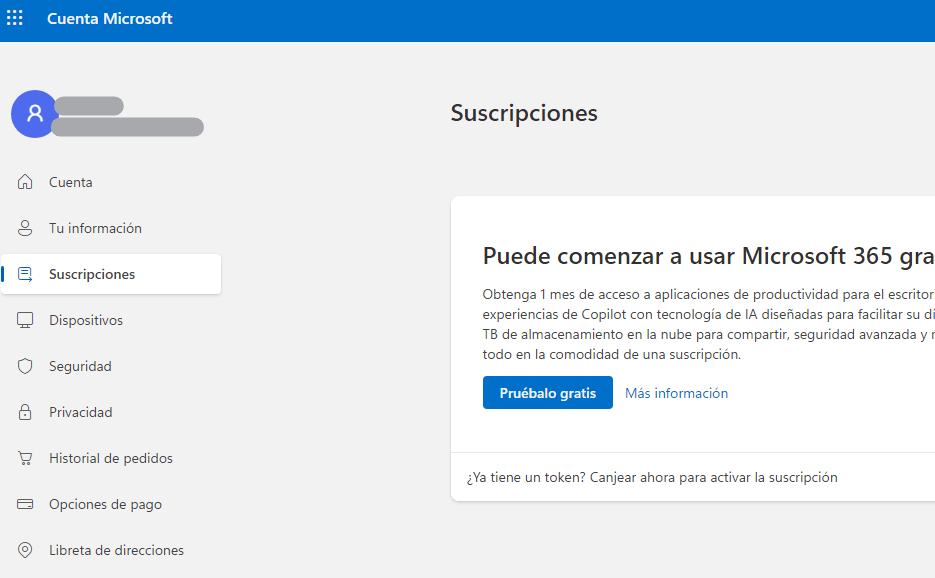Click the cart icon beside Historial de pedidos
This screenshot has width=935, height=578.
click(25, 458)
